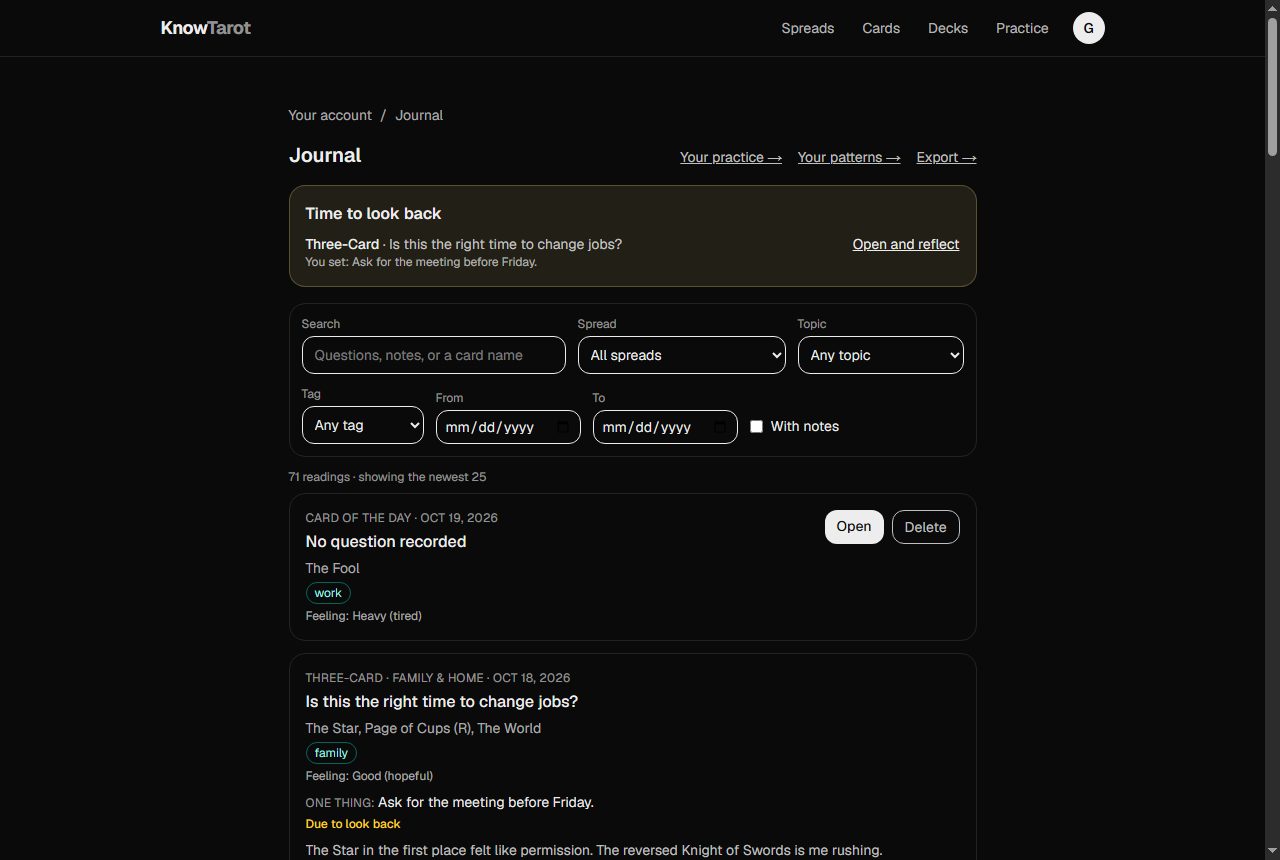This screenshot has height=860, width=1280.
Task: Navigate to Practice
Action: coord(1022,28)
